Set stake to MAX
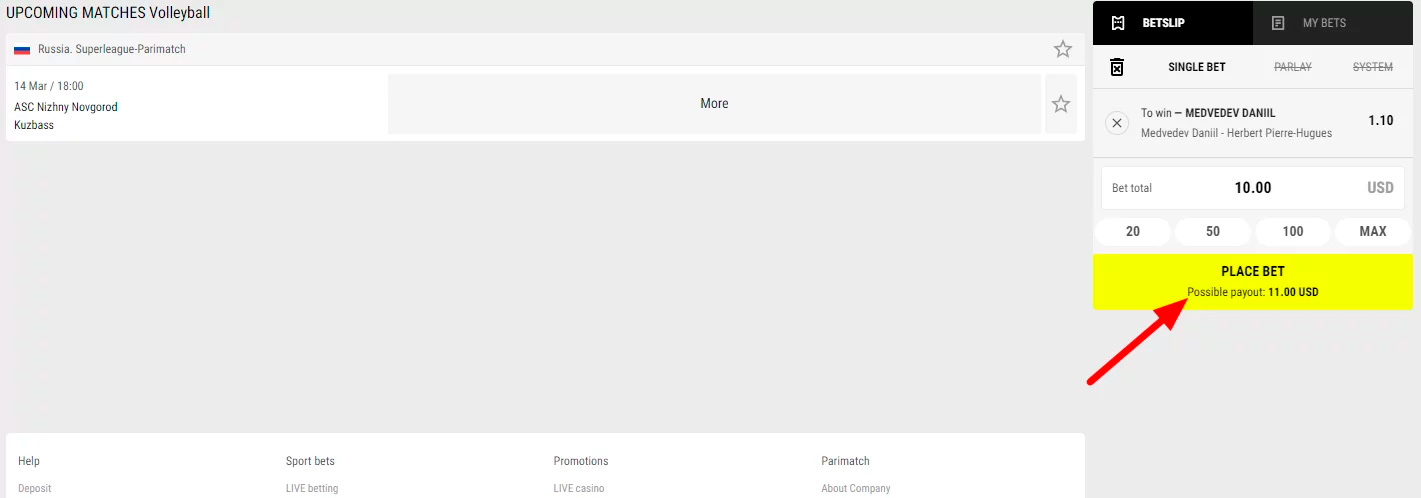 click(x=1373, y=231)
